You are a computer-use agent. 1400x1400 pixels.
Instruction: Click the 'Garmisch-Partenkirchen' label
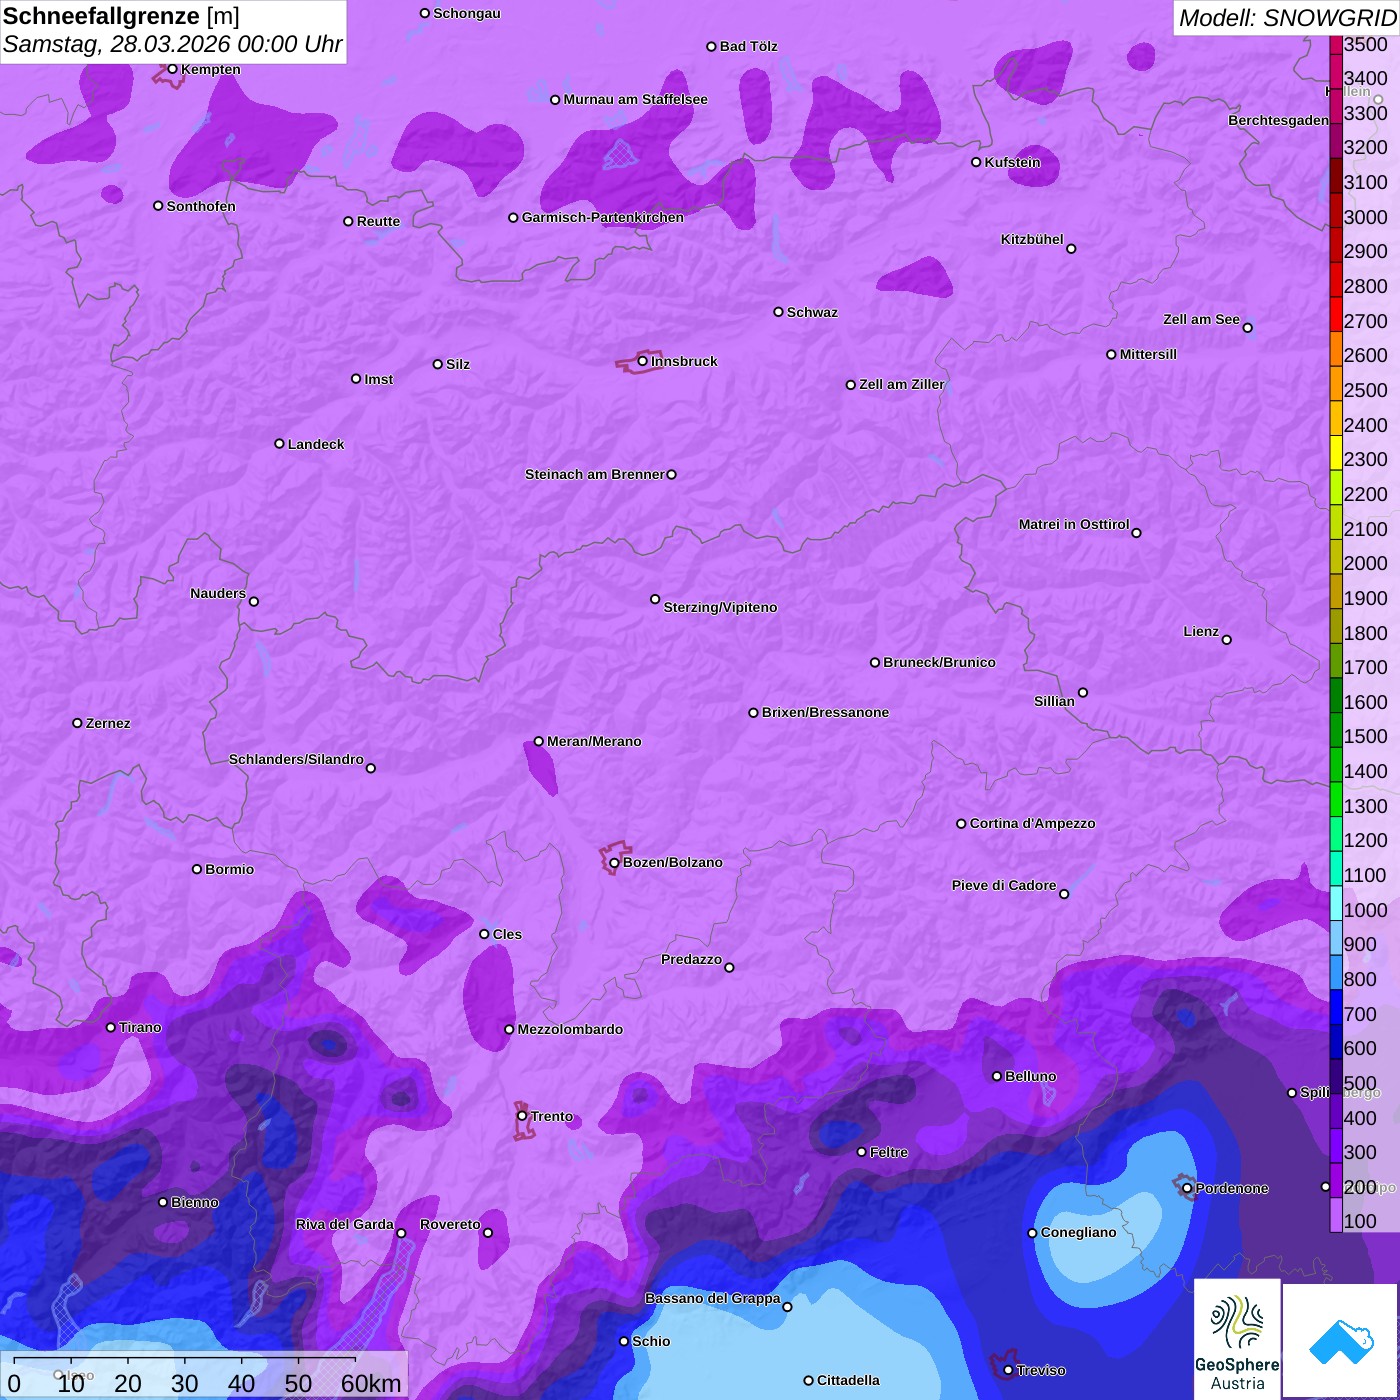[603, 217]
